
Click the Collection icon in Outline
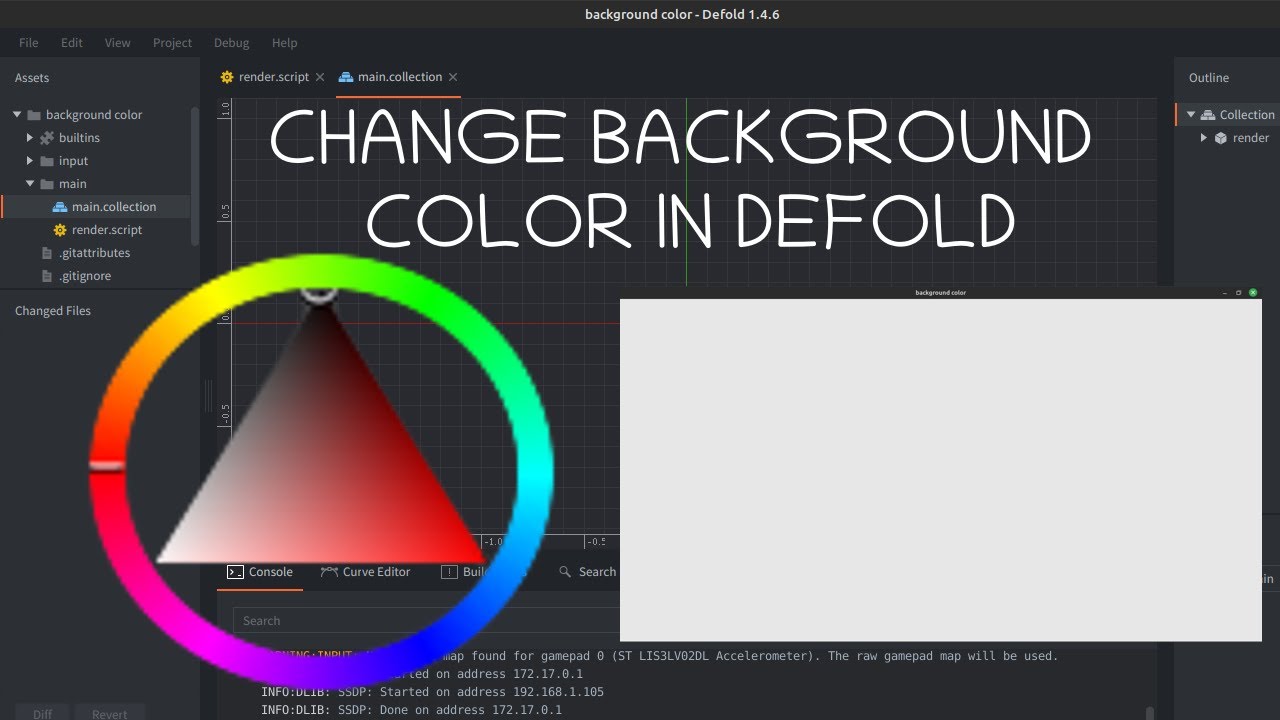1208,115
